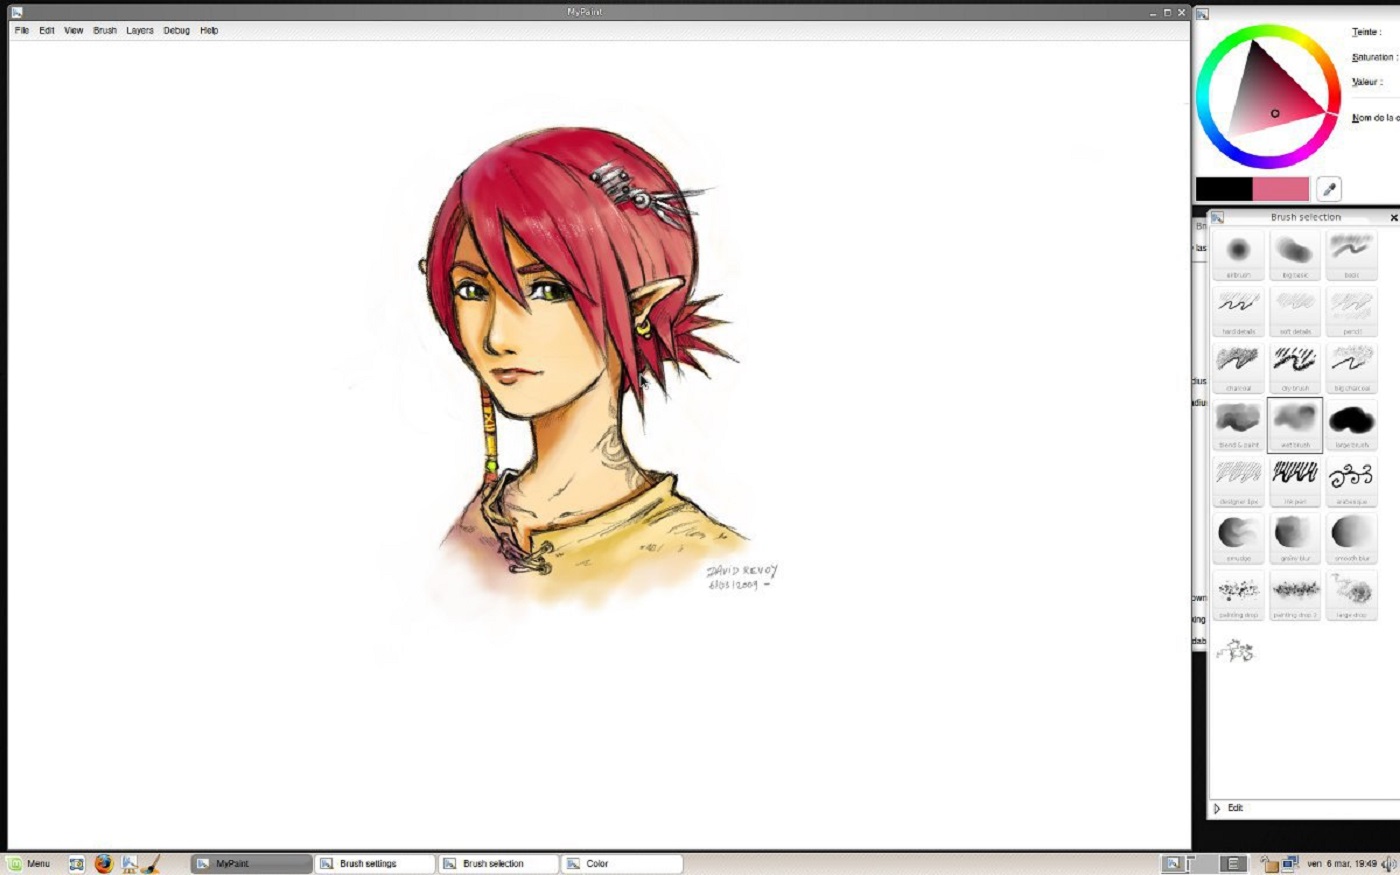Launch Firefox from the taskbar

point(102,863)
